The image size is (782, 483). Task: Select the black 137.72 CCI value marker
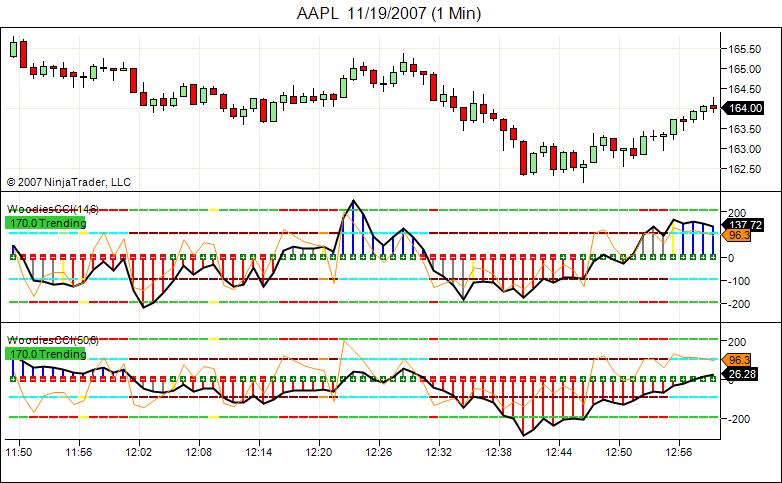(x=743, y=225)
